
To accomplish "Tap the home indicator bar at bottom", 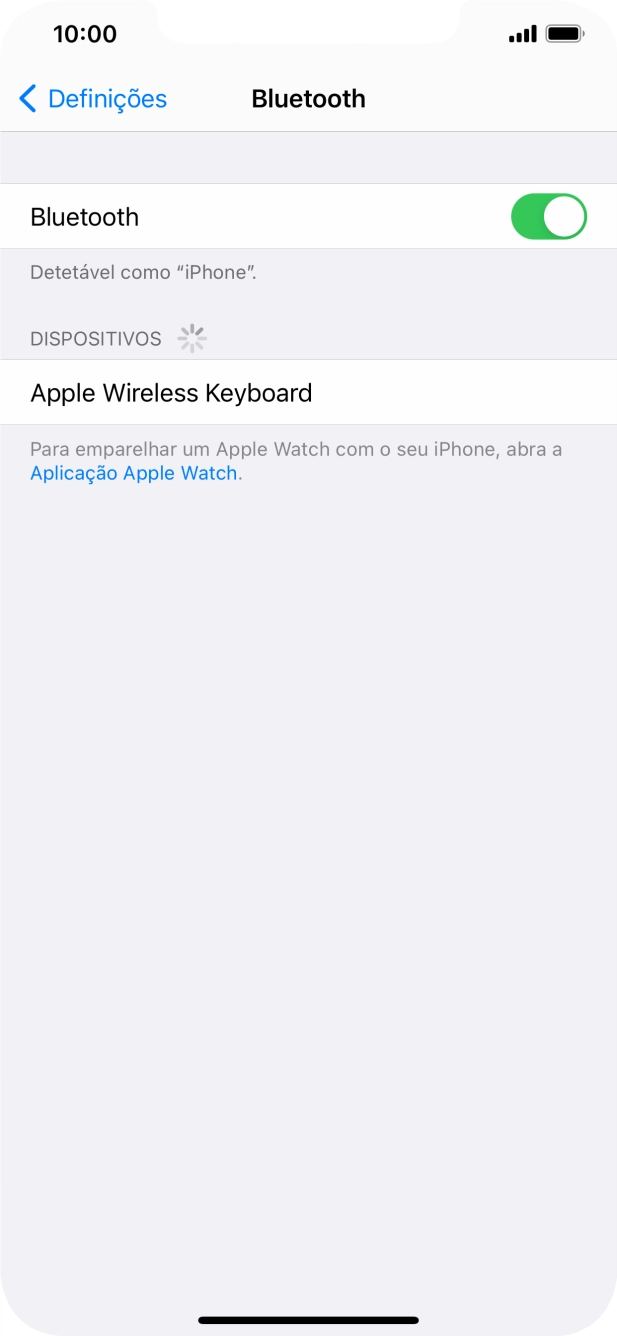I will (x=308, y=1320).
